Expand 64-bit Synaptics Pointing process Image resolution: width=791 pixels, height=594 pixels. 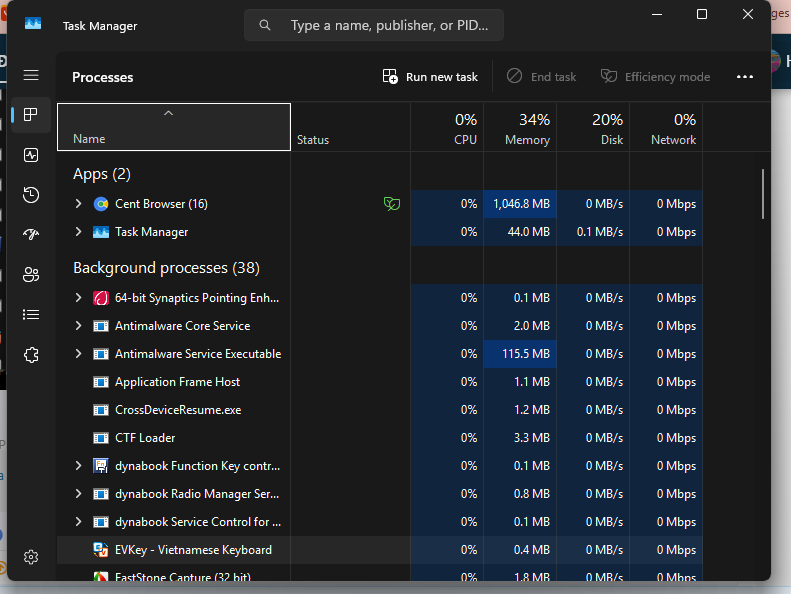click(x=78, y=298)
